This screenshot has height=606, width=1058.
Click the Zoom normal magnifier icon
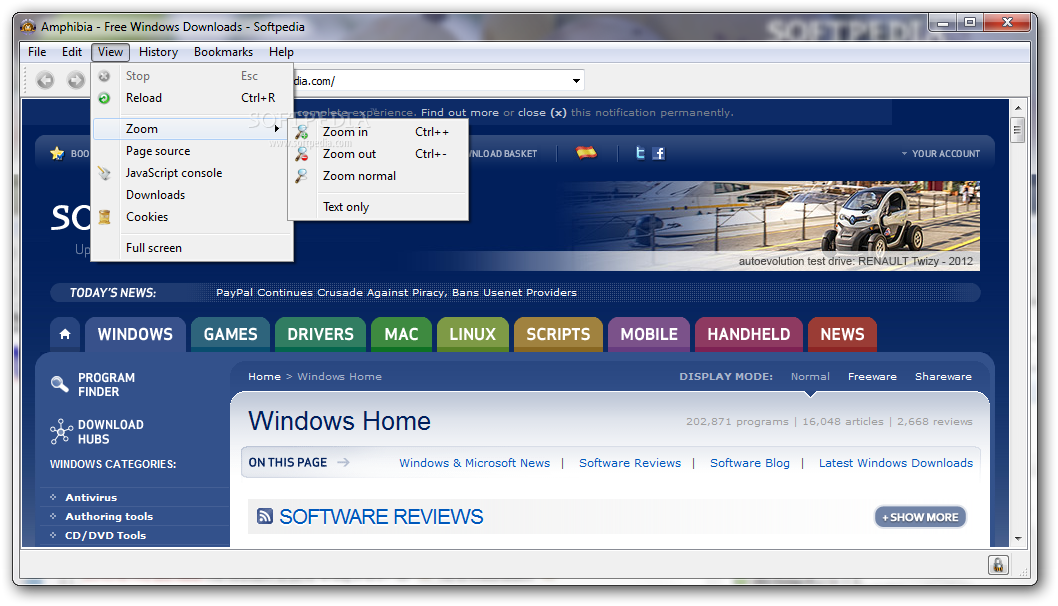click(x=302, y=176)
